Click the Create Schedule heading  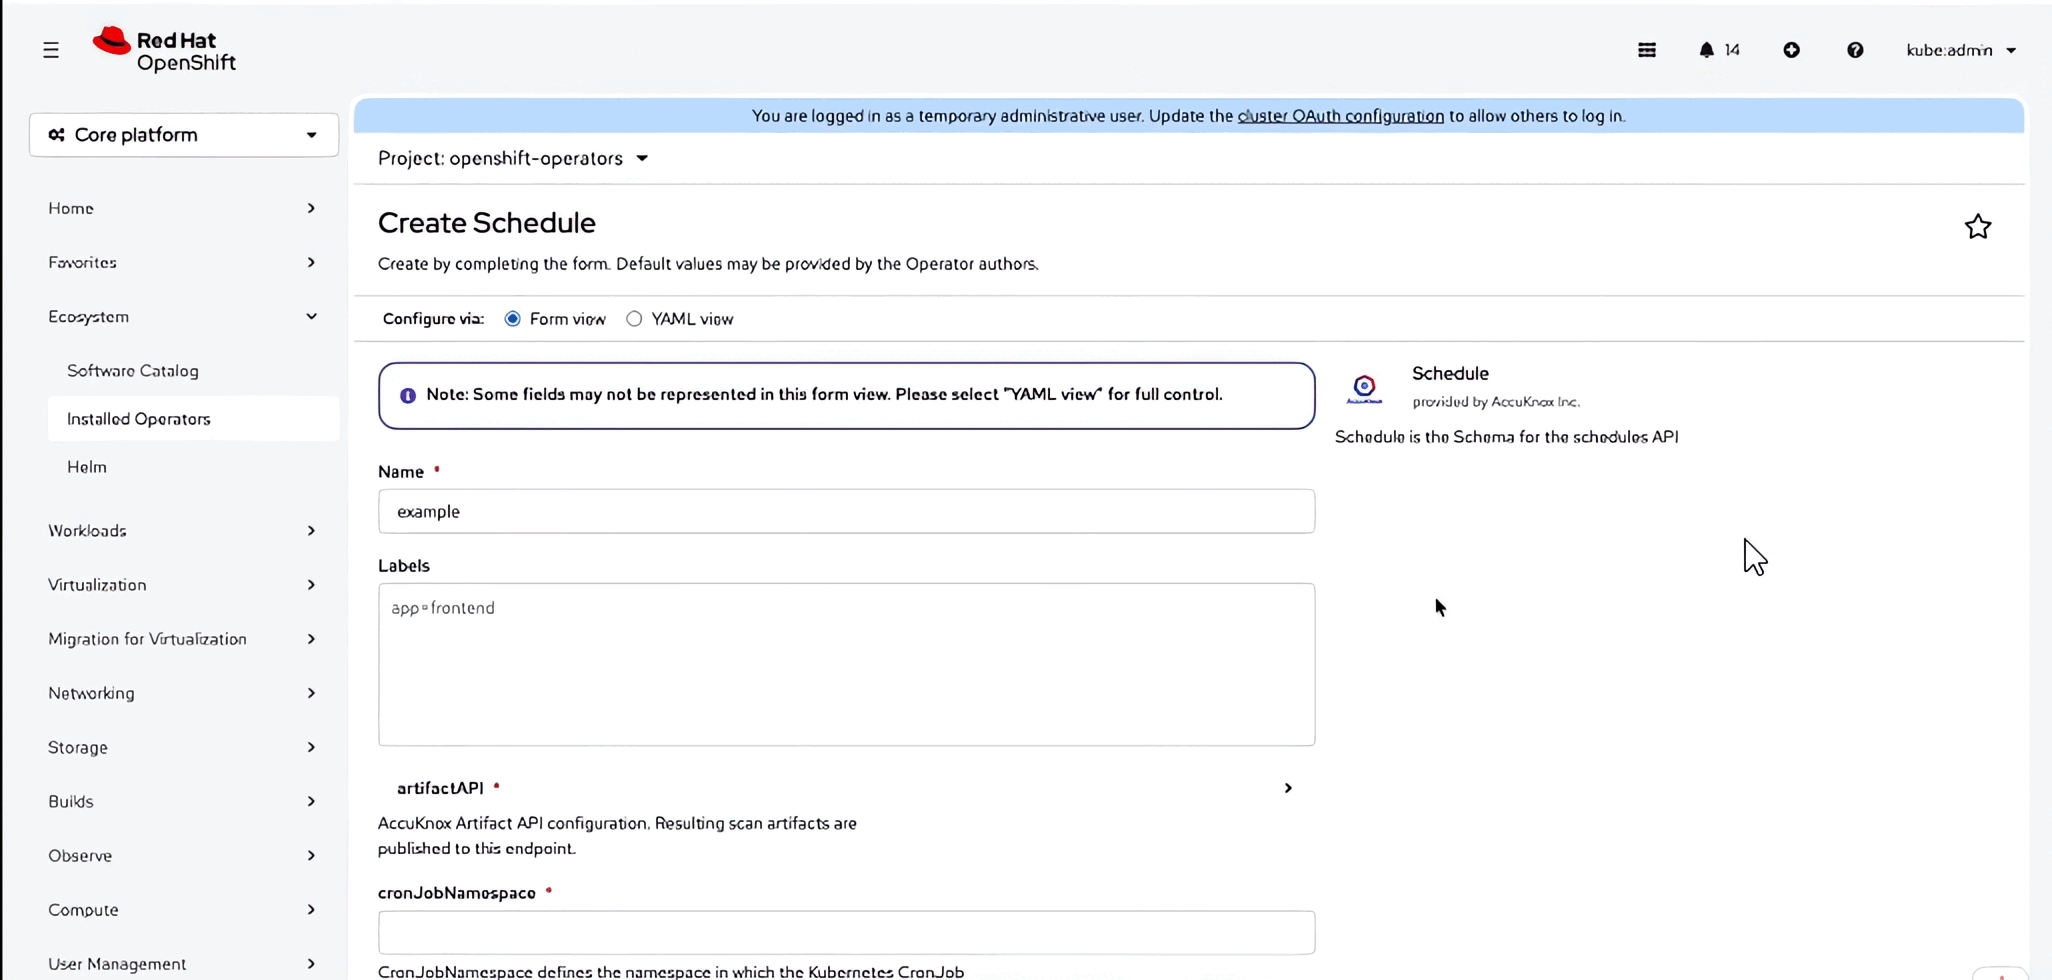(x=487, y=222)
